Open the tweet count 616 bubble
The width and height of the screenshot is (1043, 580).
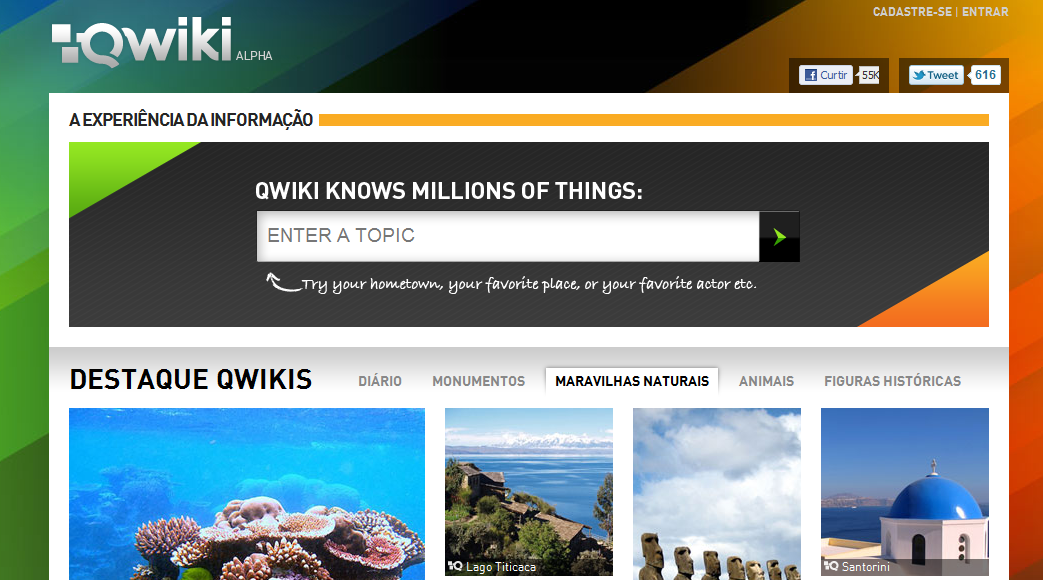[x=984, y=75]
